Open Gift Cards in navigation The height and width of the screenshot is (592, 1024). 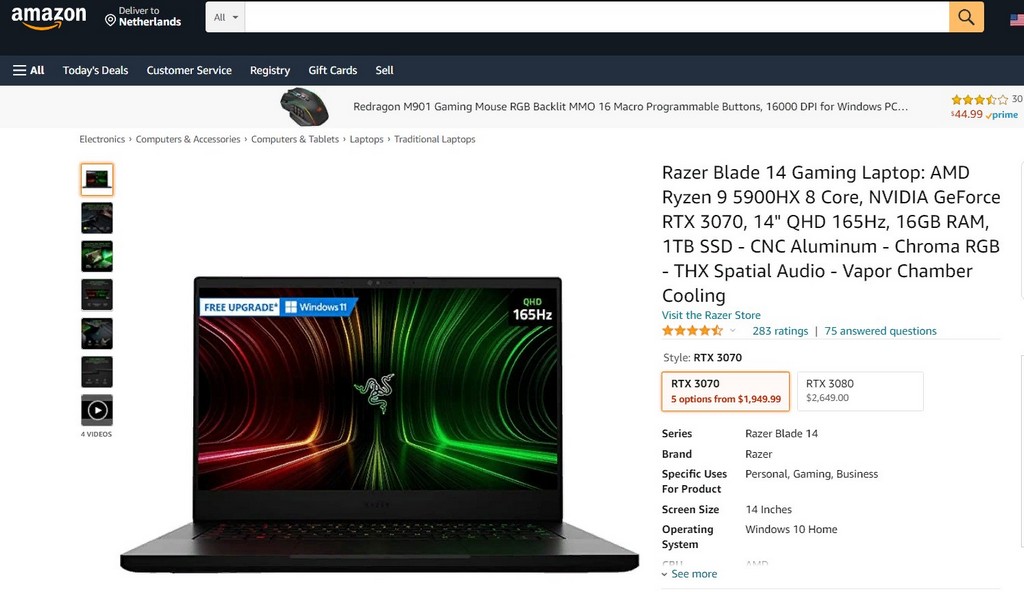click(332, 70)
